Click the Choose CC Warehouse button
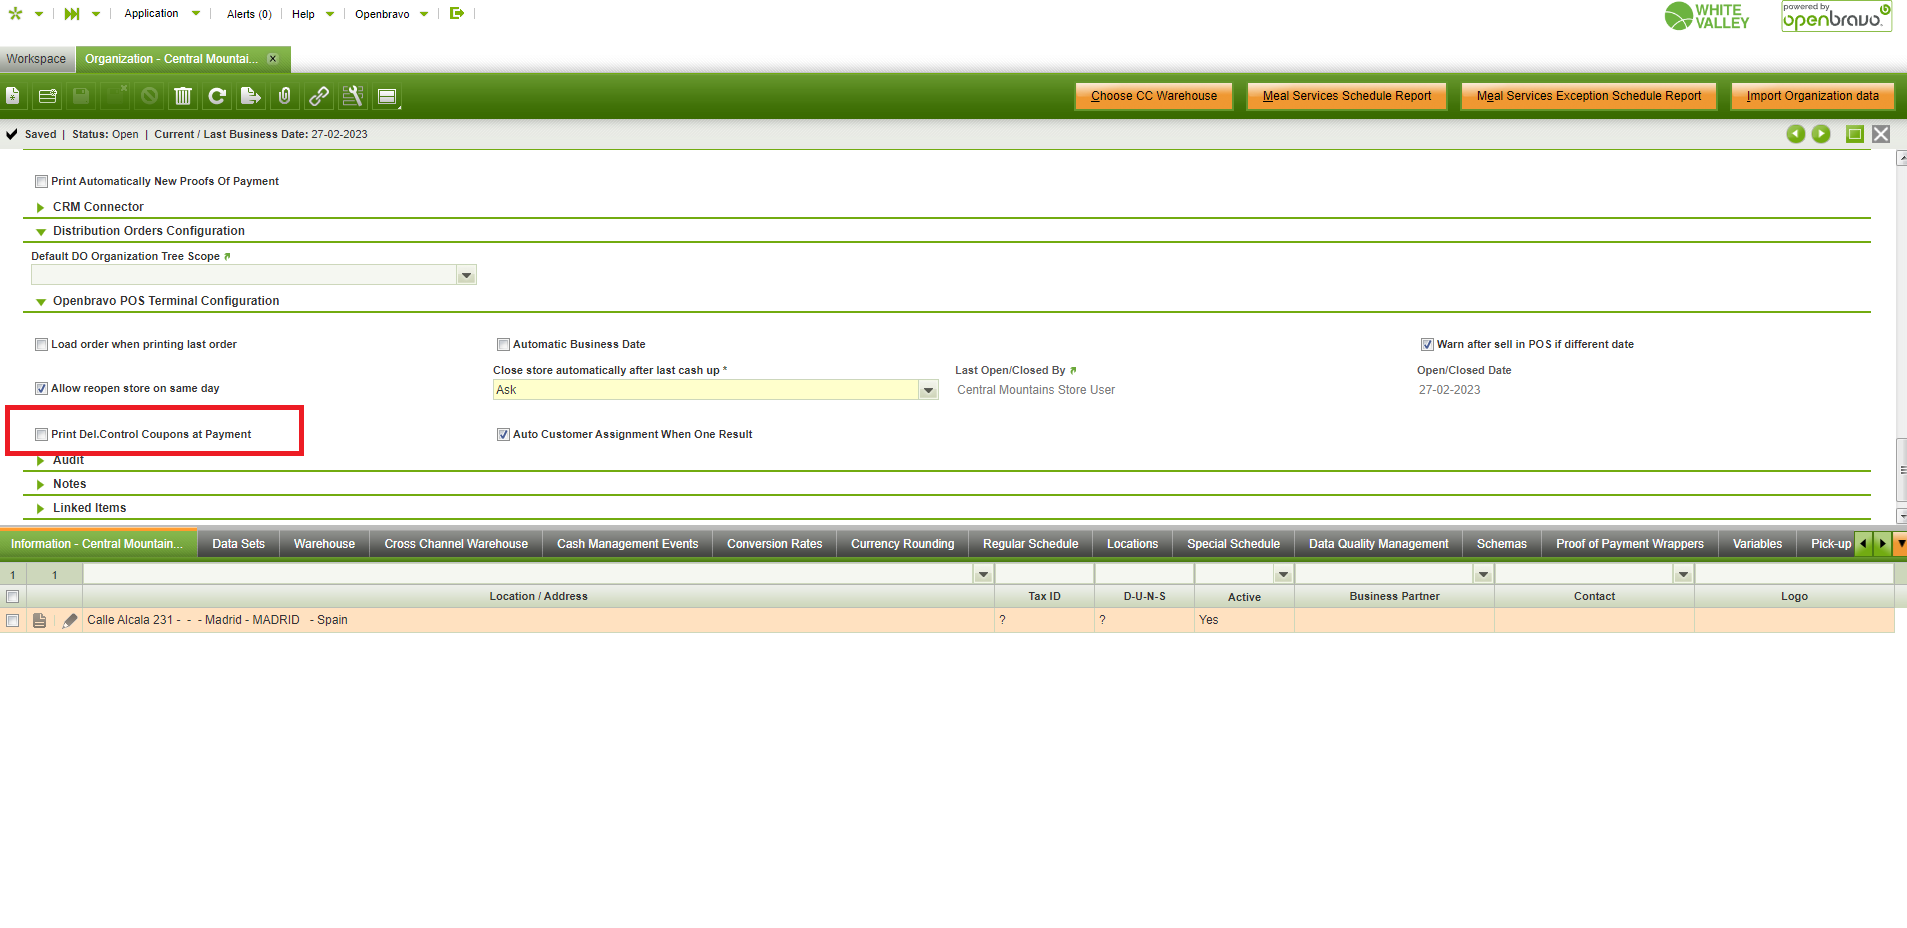1907x928 pixels. (x=1154, y=96)
